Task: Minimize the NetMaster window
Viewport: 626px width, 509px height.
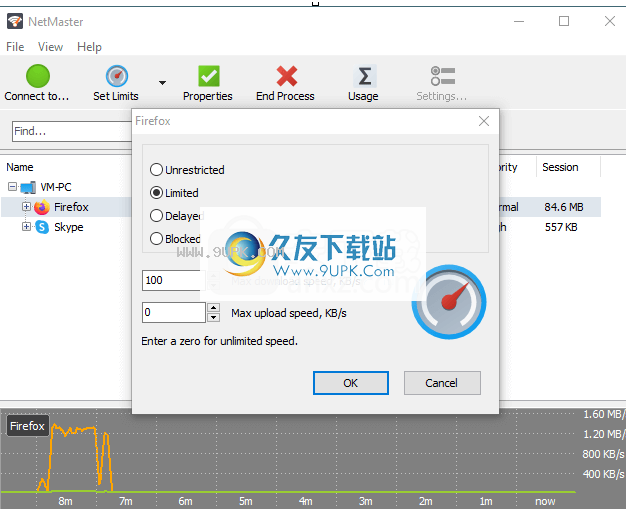Action: coord(519,21)
